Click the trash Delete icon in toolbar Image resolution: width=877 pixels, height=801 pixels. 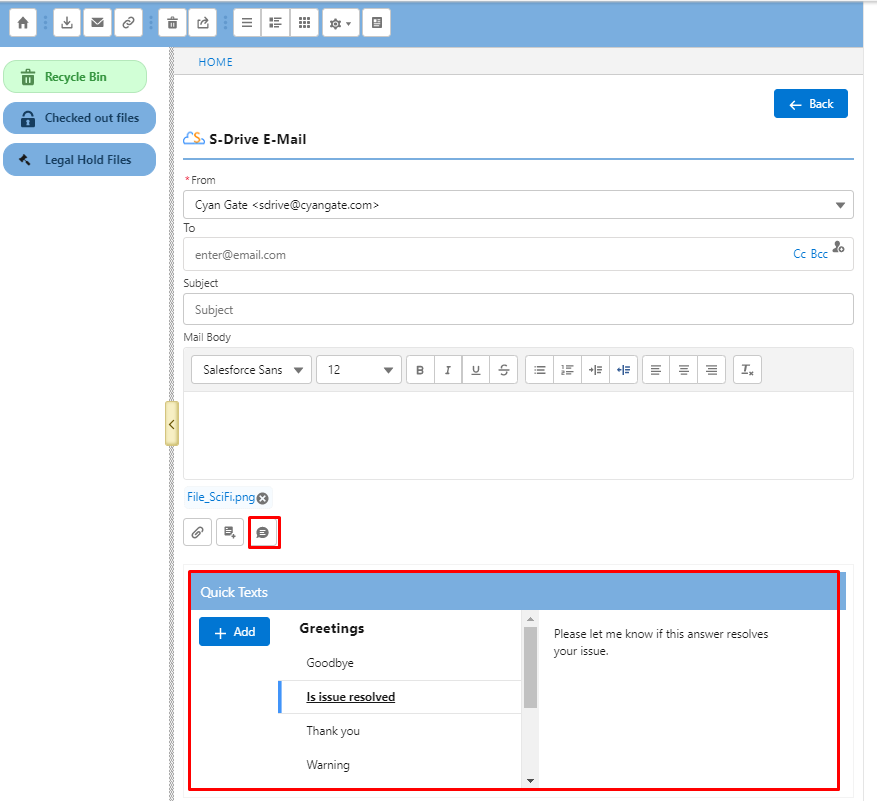[172, 22]
